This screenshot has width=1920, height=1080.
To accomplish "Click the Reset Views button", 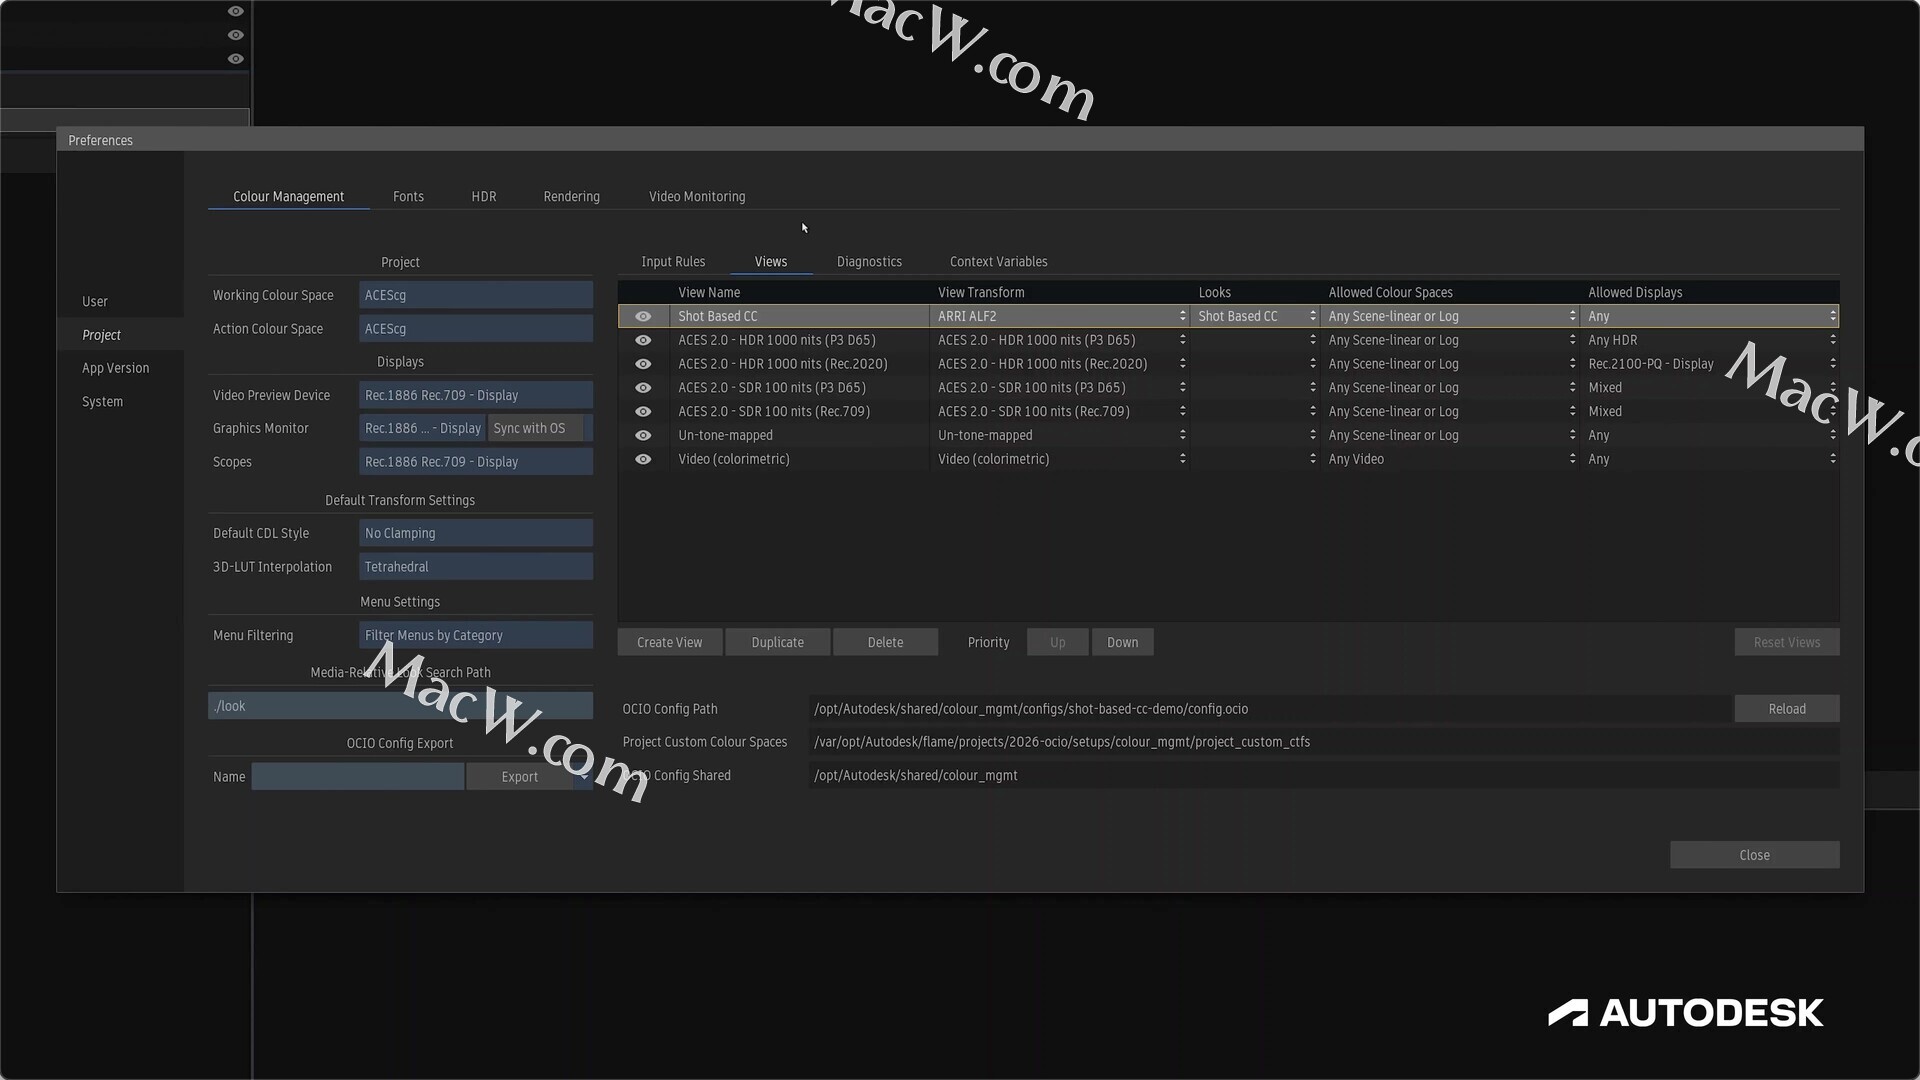I will click(1786, 642).
